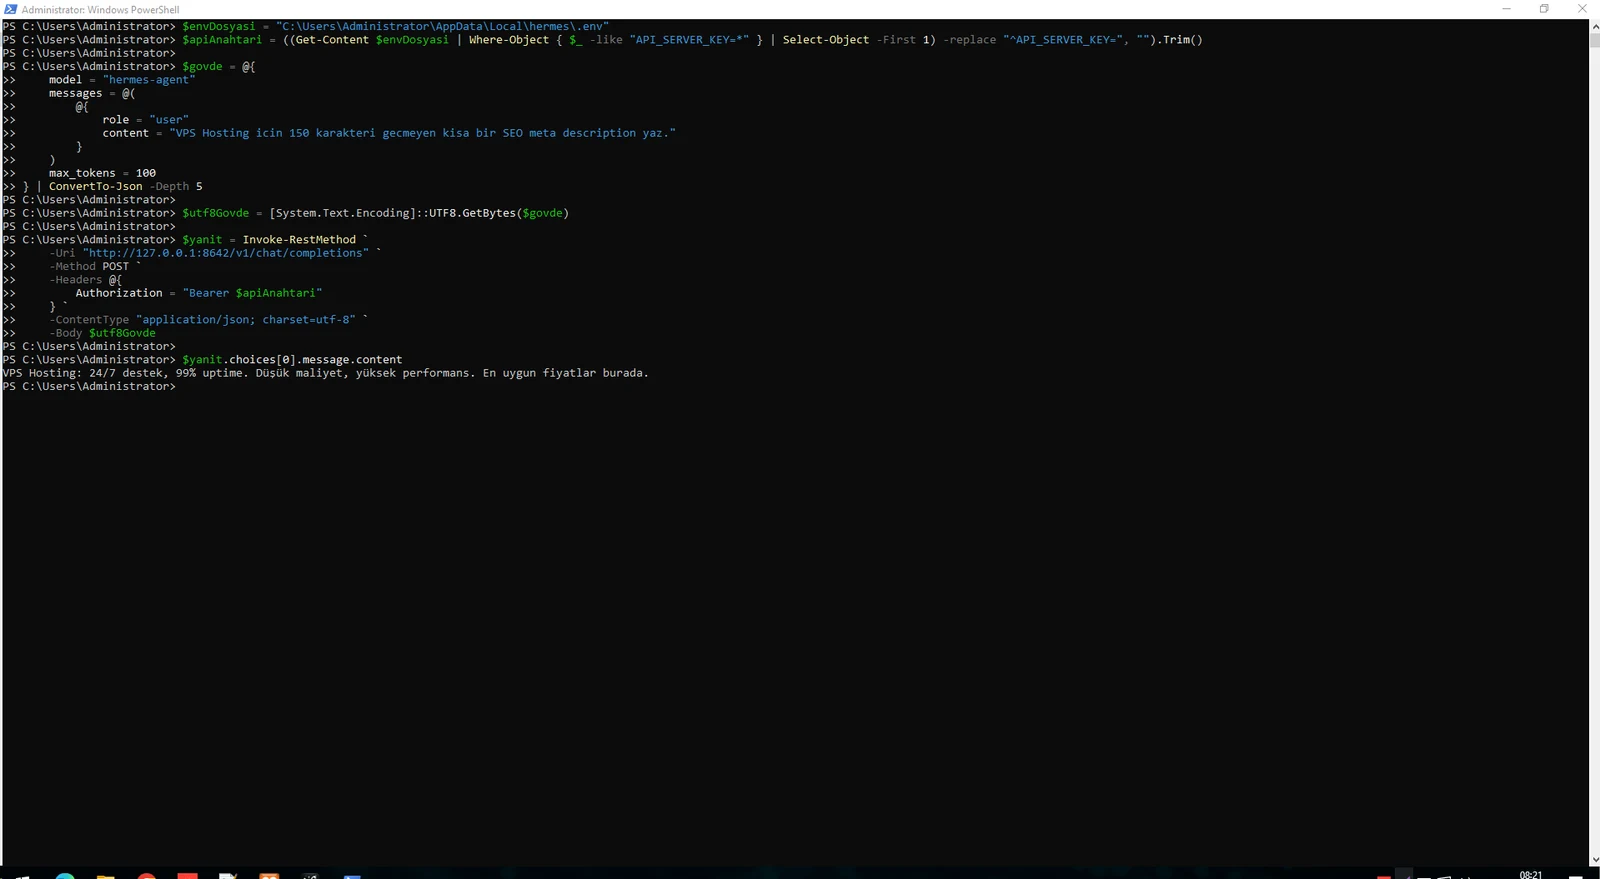Viewport: 1600px width, 879px height.
Task: Click the 127.0.0.1:8642 chat completions URL
Action: point(226,253)
